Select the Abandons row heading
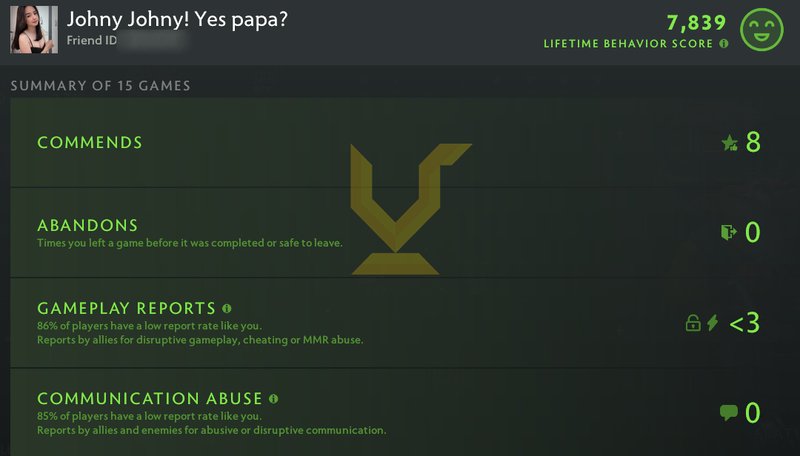The image size is (800, 456). tap(88, 225)
